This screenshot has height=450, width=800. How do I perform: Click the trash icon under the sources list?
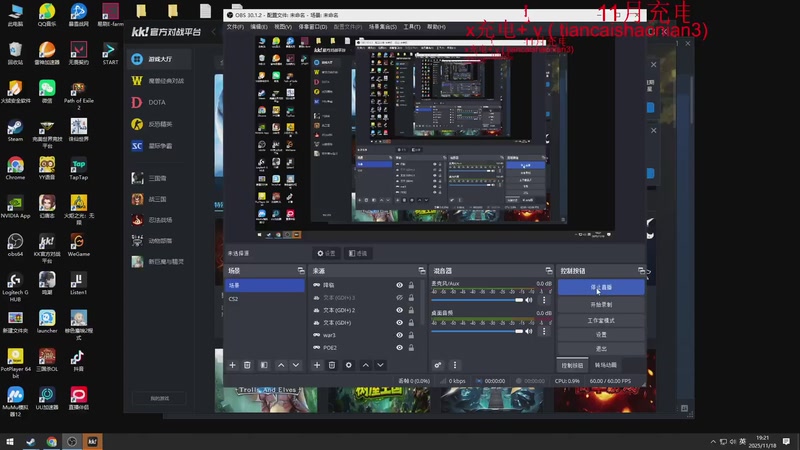pos(332,365)
